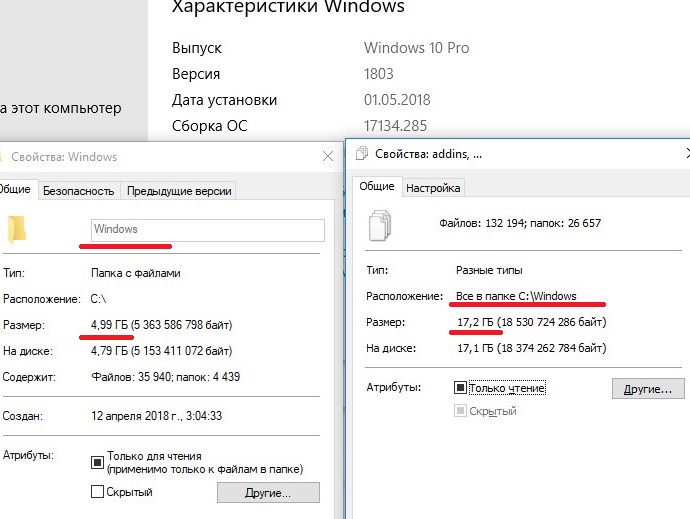The height and width of the screenshot is (519, 690).
Task: Switch to the "Безопасность" tab
Action: [79, 191]
